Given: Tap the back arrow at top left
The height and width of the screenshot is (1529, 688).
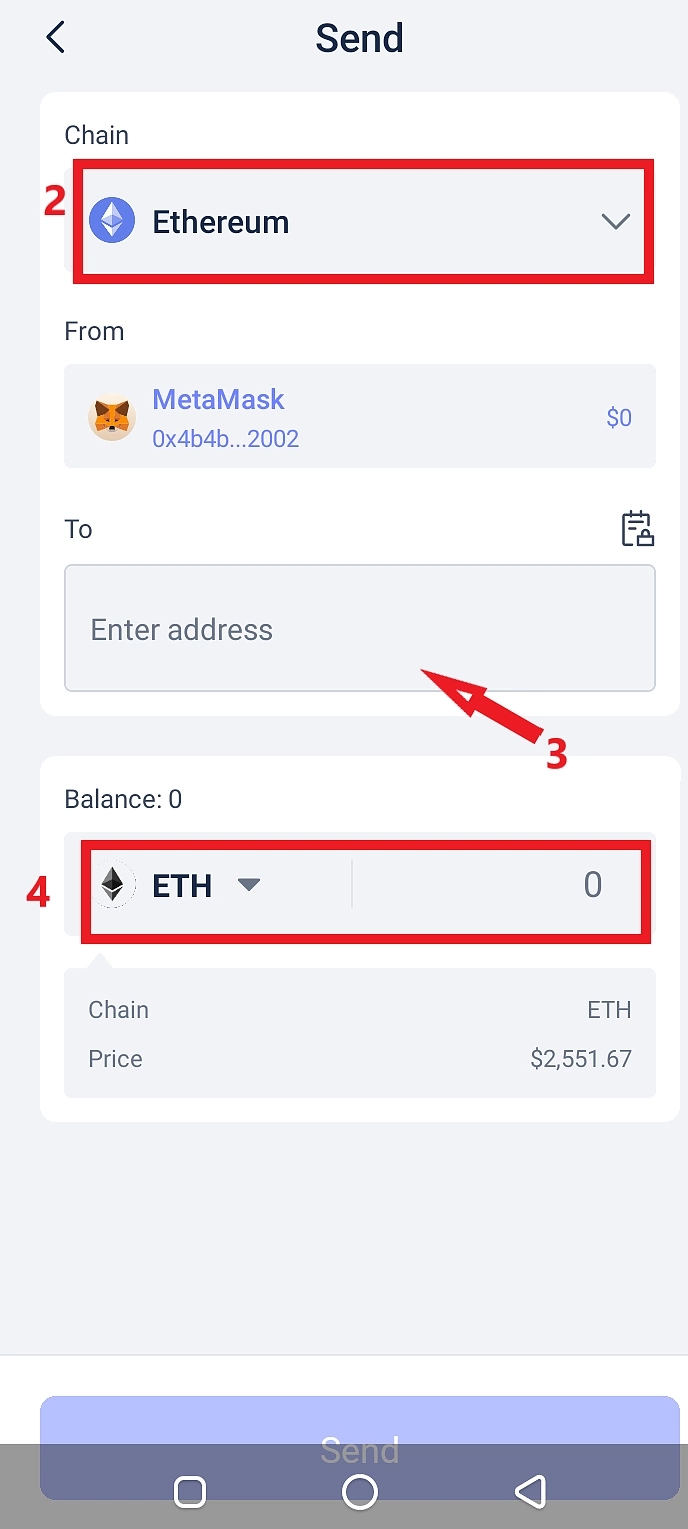Looking at the screenshot, I should 56,38.
